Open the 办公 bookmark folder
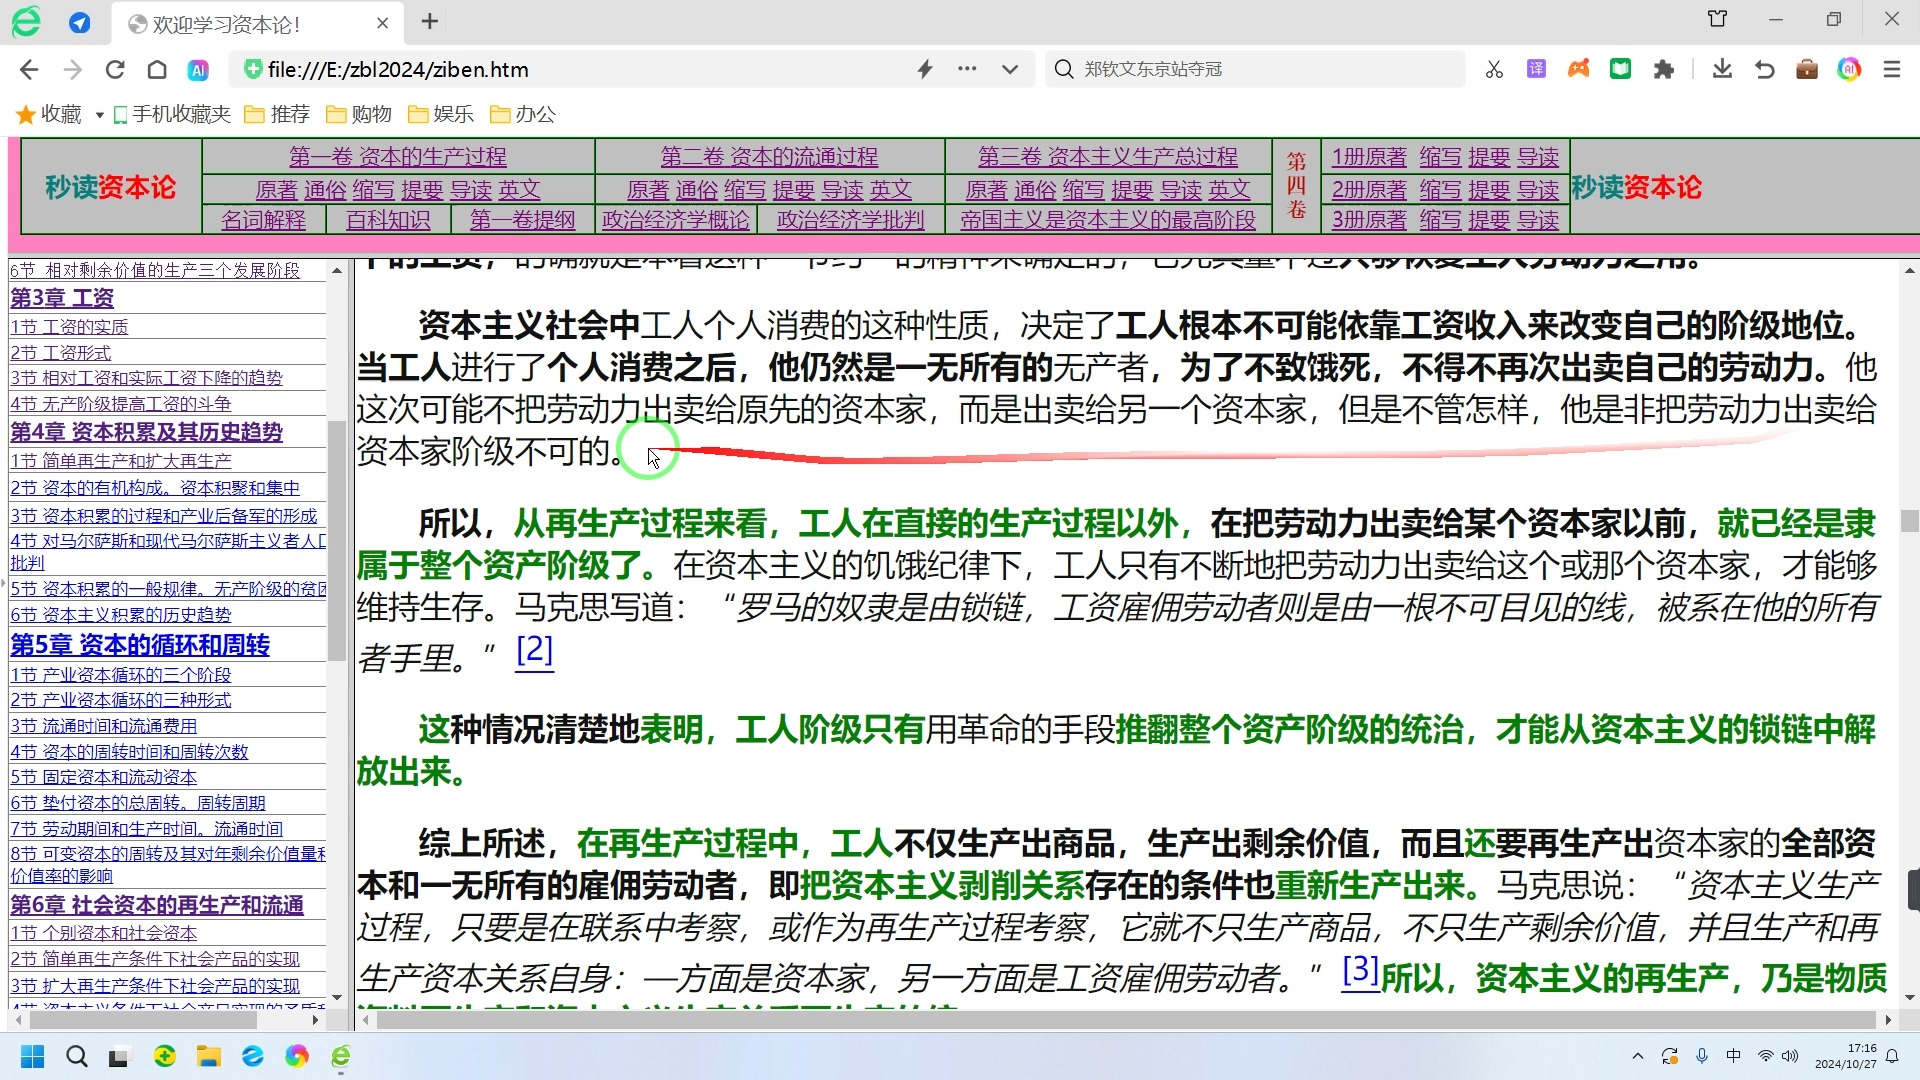 click(523, 114)
